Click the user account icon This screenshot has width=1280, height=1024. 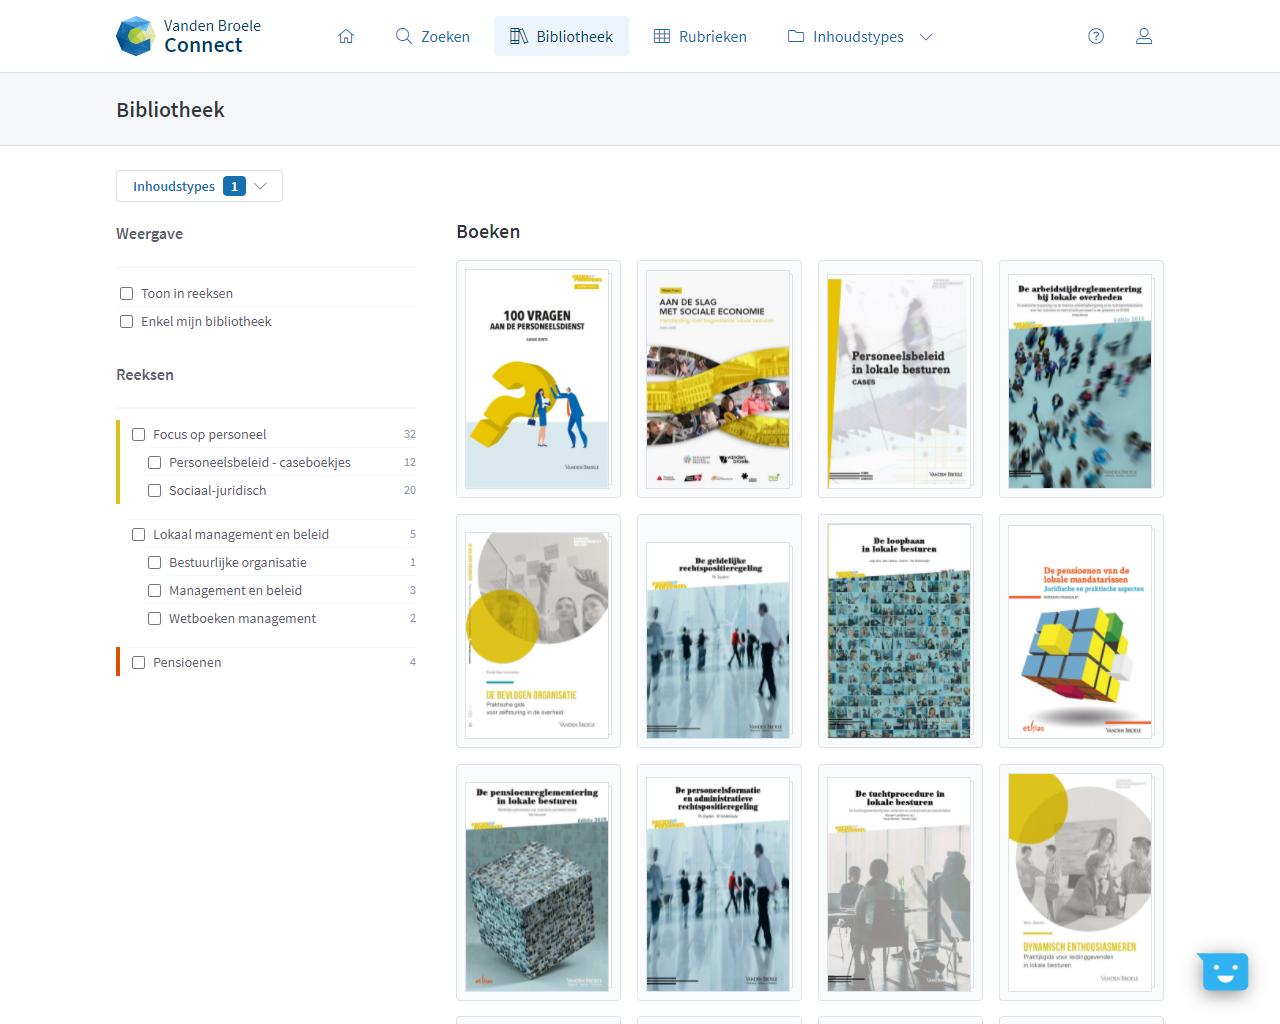(x=1144, y=35)
